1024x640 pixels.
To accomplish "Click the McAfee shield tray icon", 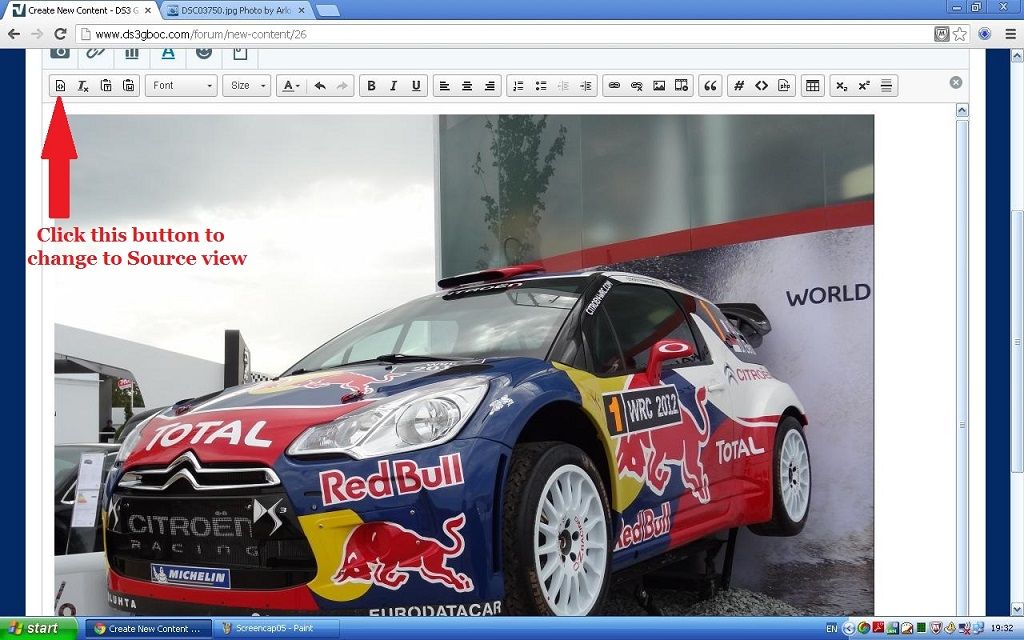I will (x=935, y=629).
